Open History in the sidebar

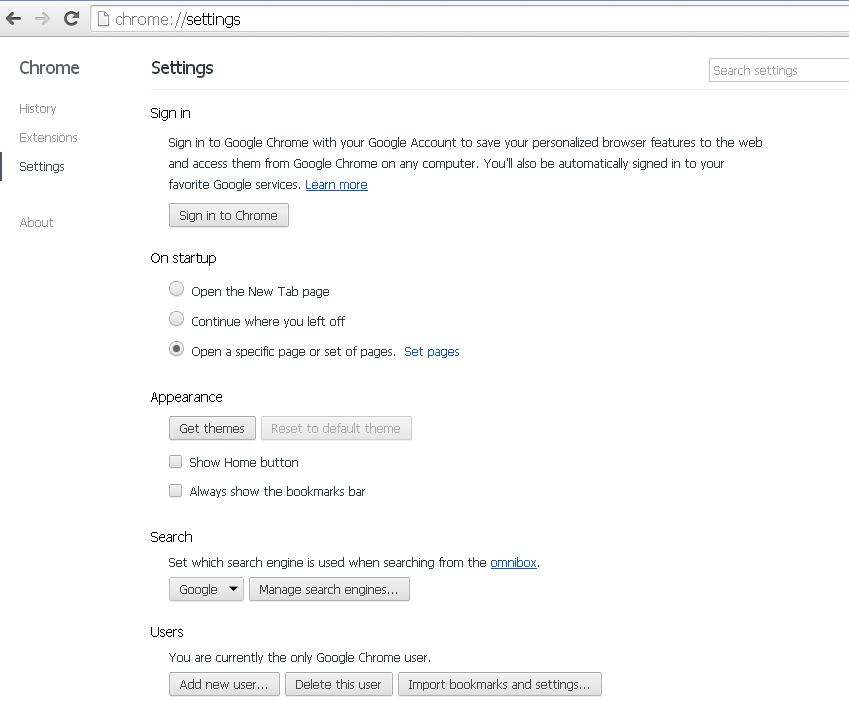click(x=37, y=108)
